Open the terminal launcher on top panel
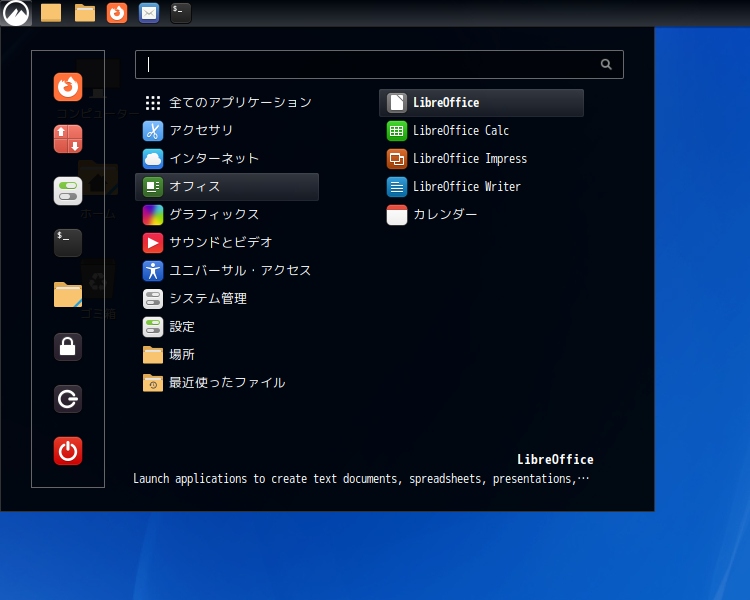750x600 pixels. (181, 13)
